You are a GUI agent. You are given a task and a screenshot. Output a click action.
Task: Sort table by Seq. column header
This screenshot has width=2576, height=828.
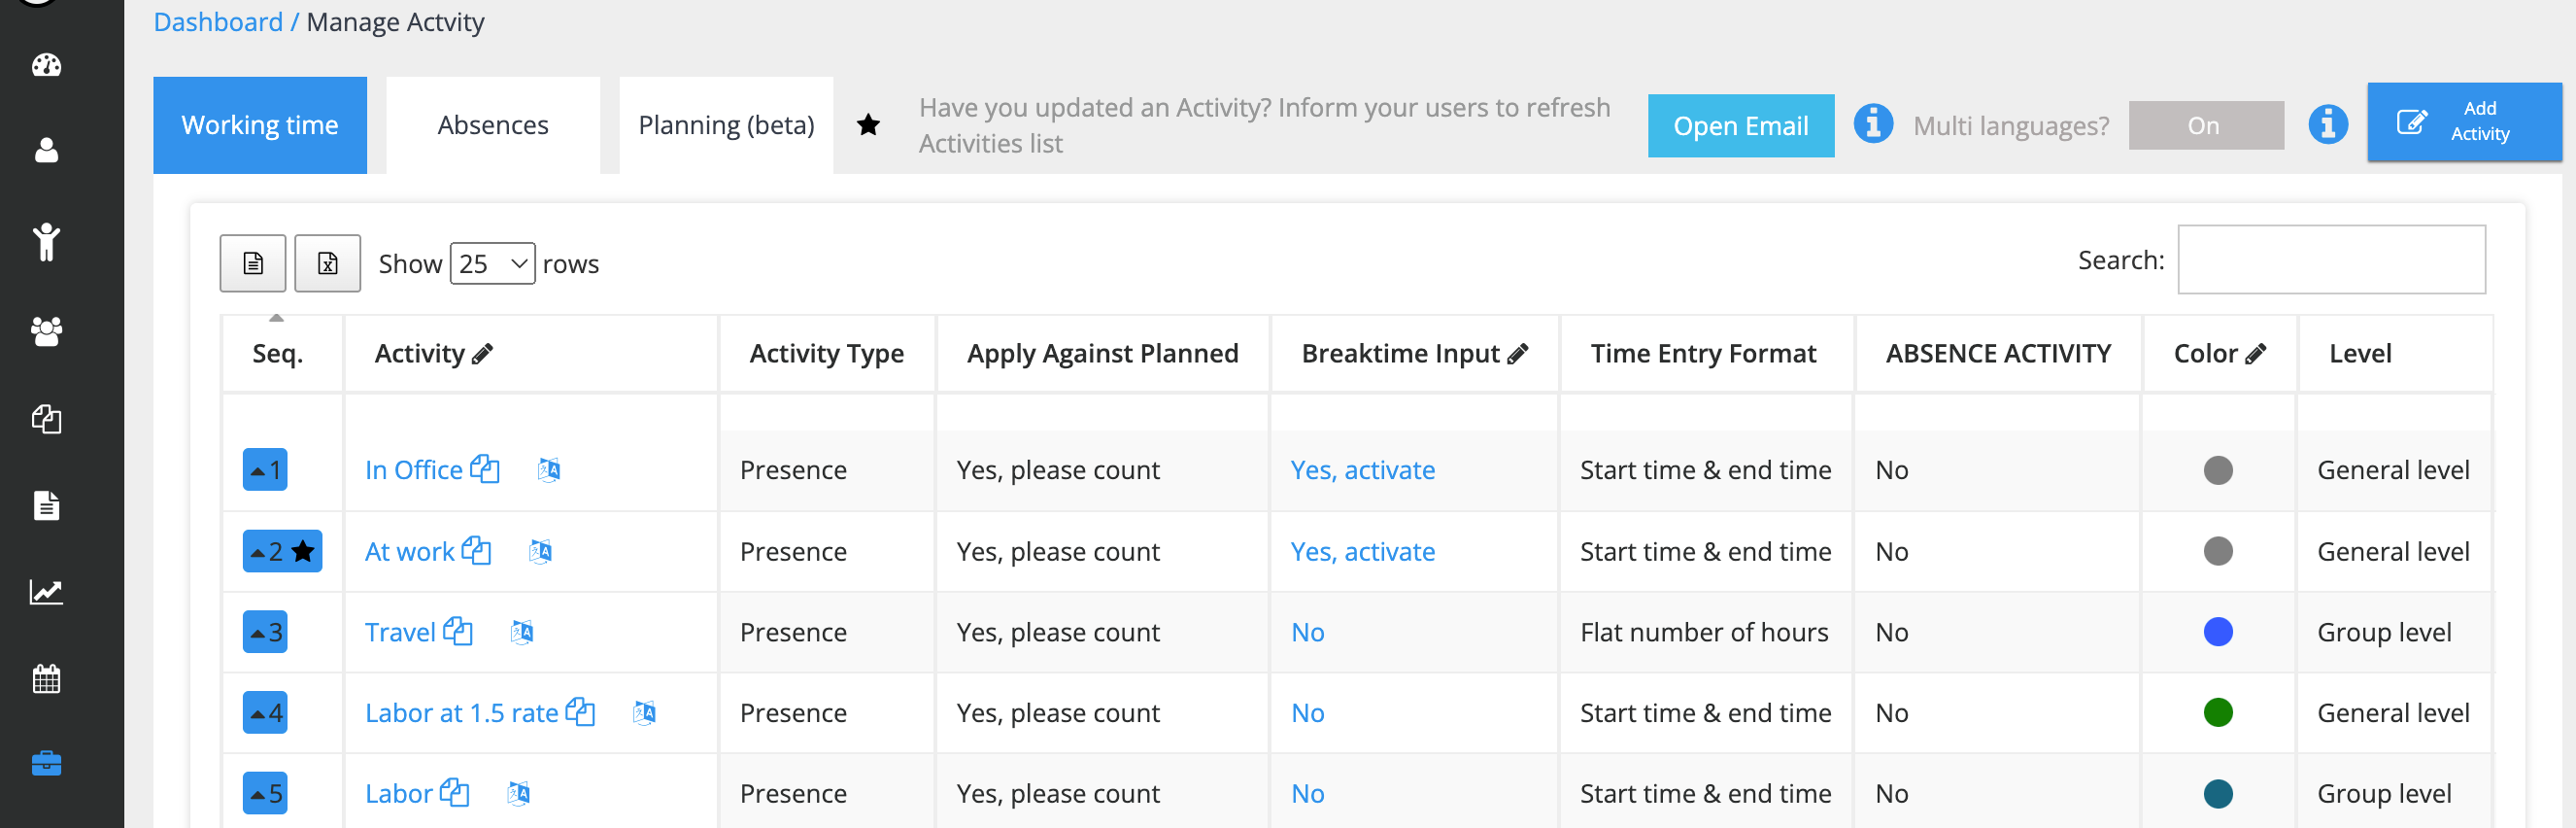pos(277,353)
